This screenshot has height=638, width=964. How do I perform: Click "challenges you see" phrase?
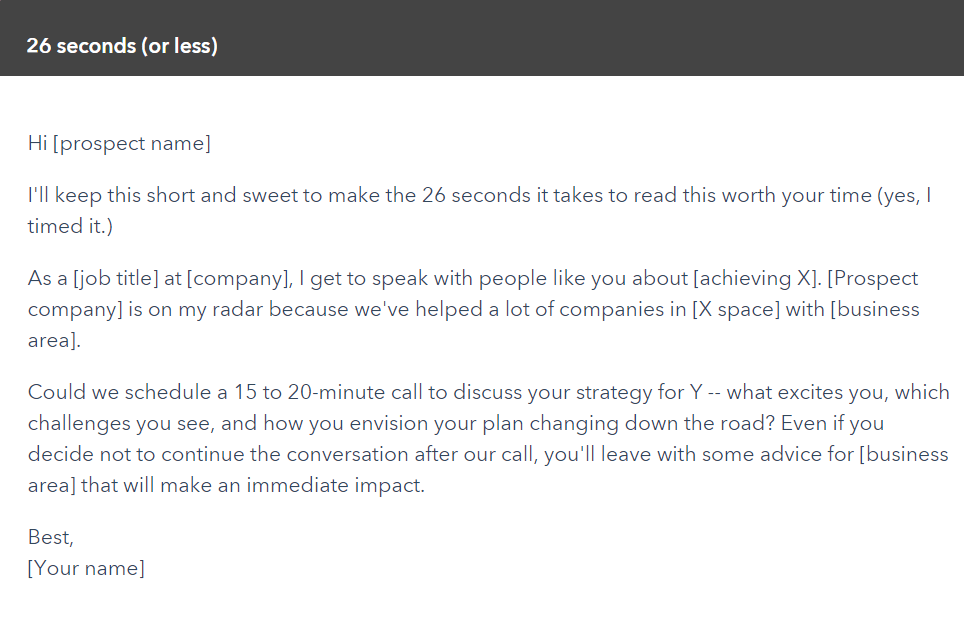tap(119, 423)
